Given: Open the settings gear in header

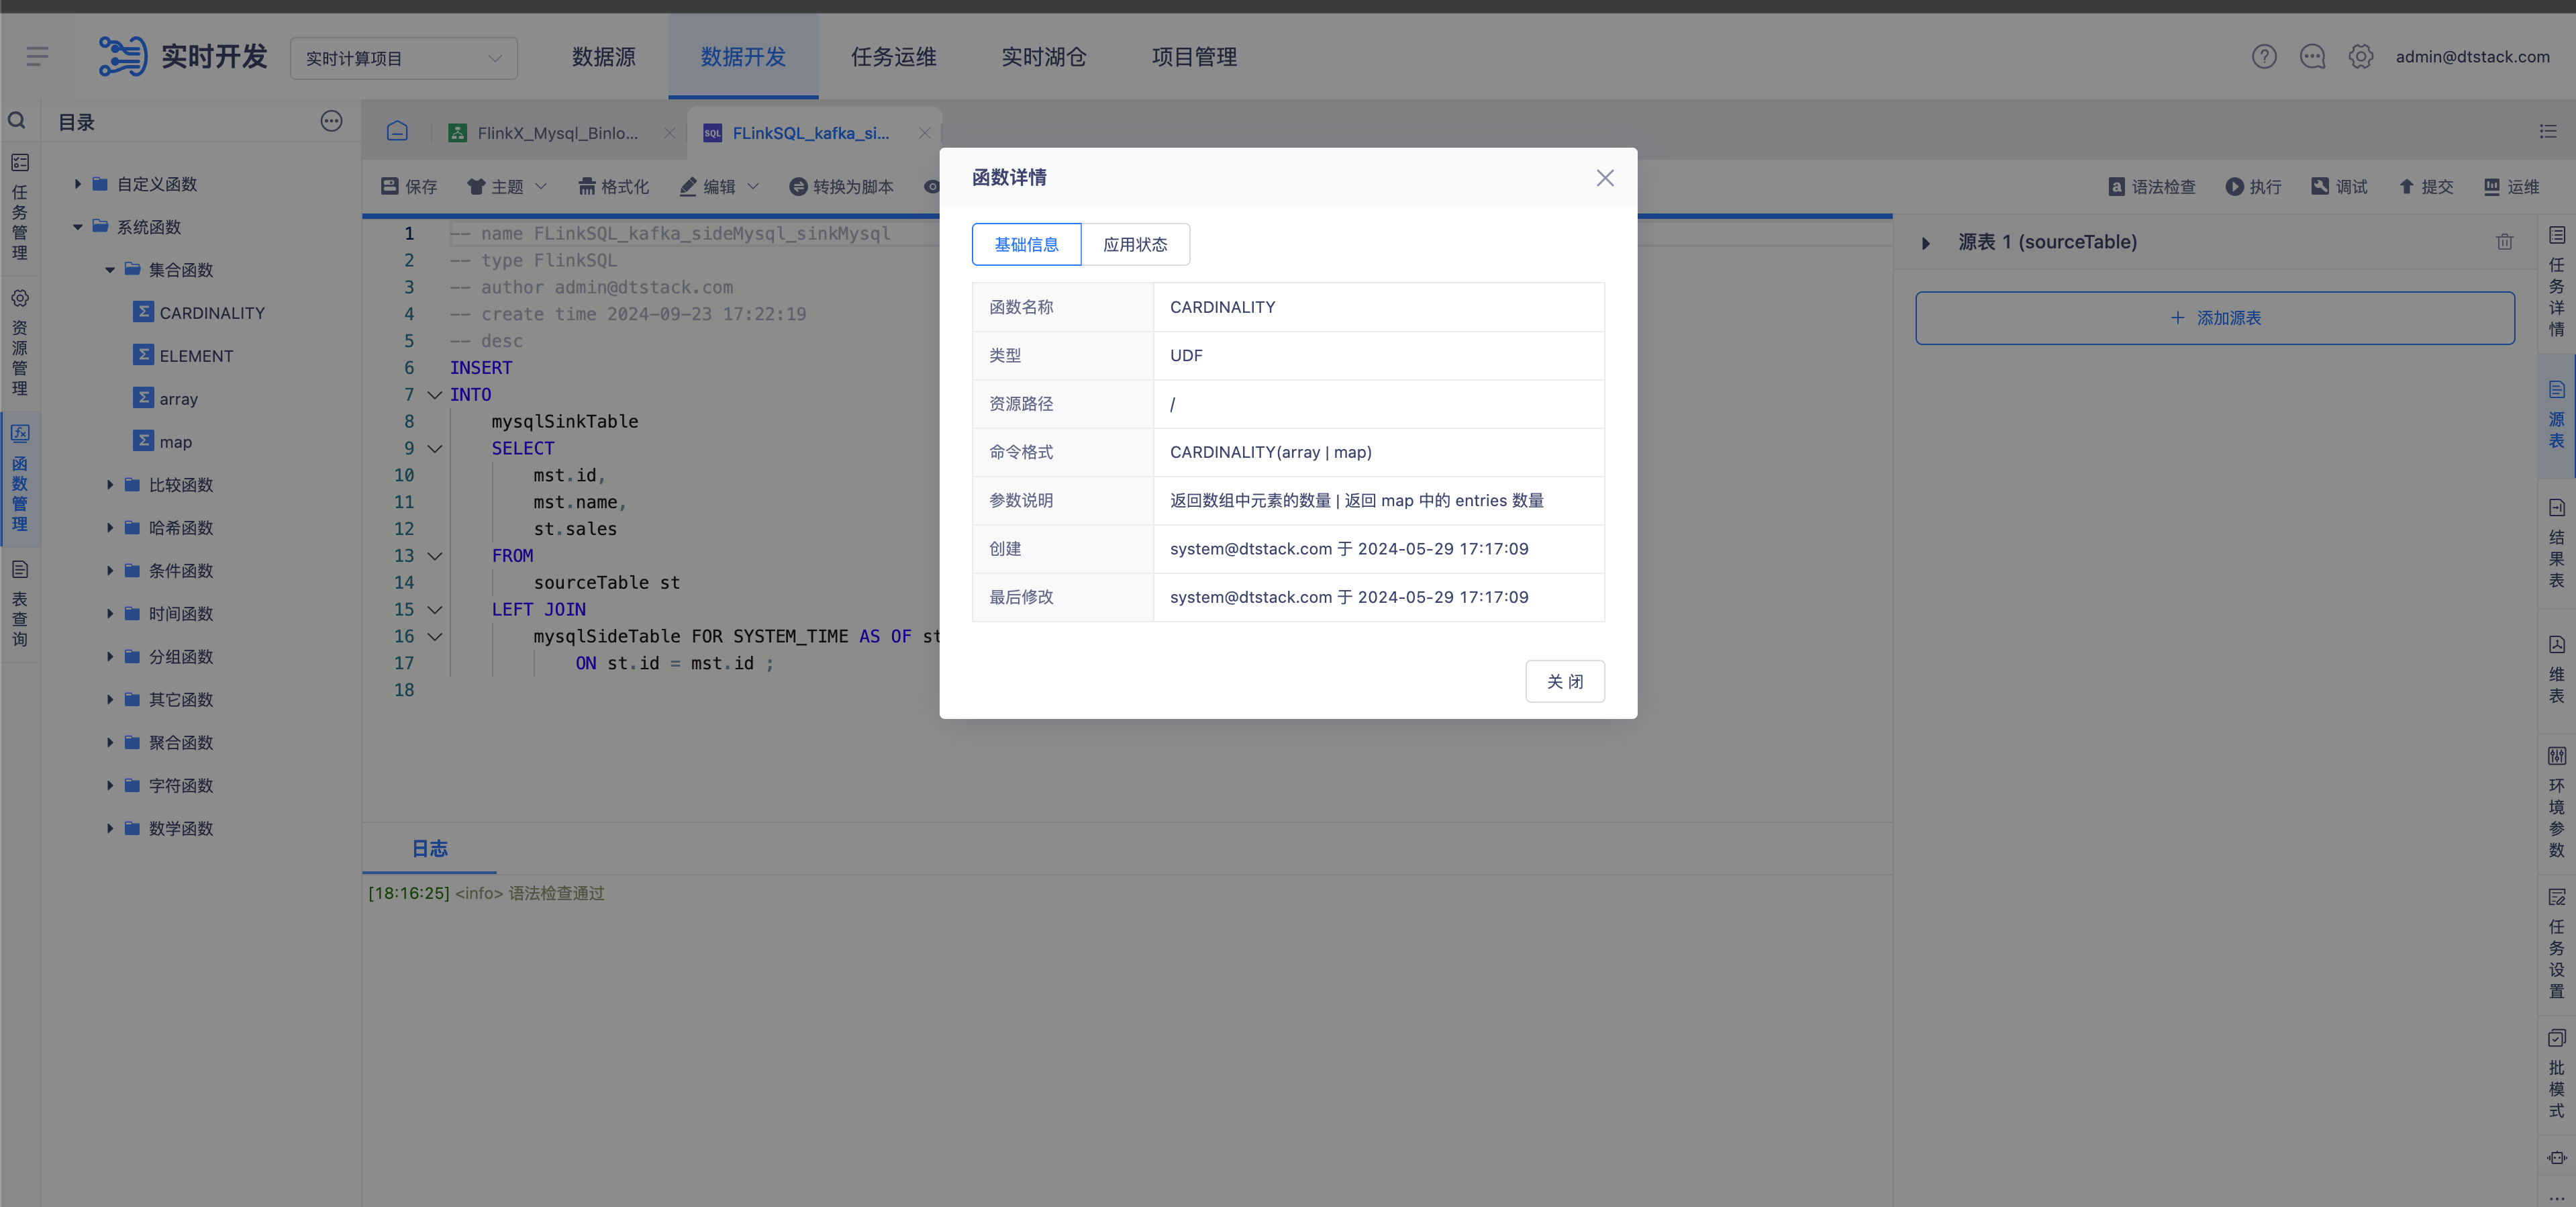Looking at the screenshot, I should pyautogui.click(x=2360, y=57).
